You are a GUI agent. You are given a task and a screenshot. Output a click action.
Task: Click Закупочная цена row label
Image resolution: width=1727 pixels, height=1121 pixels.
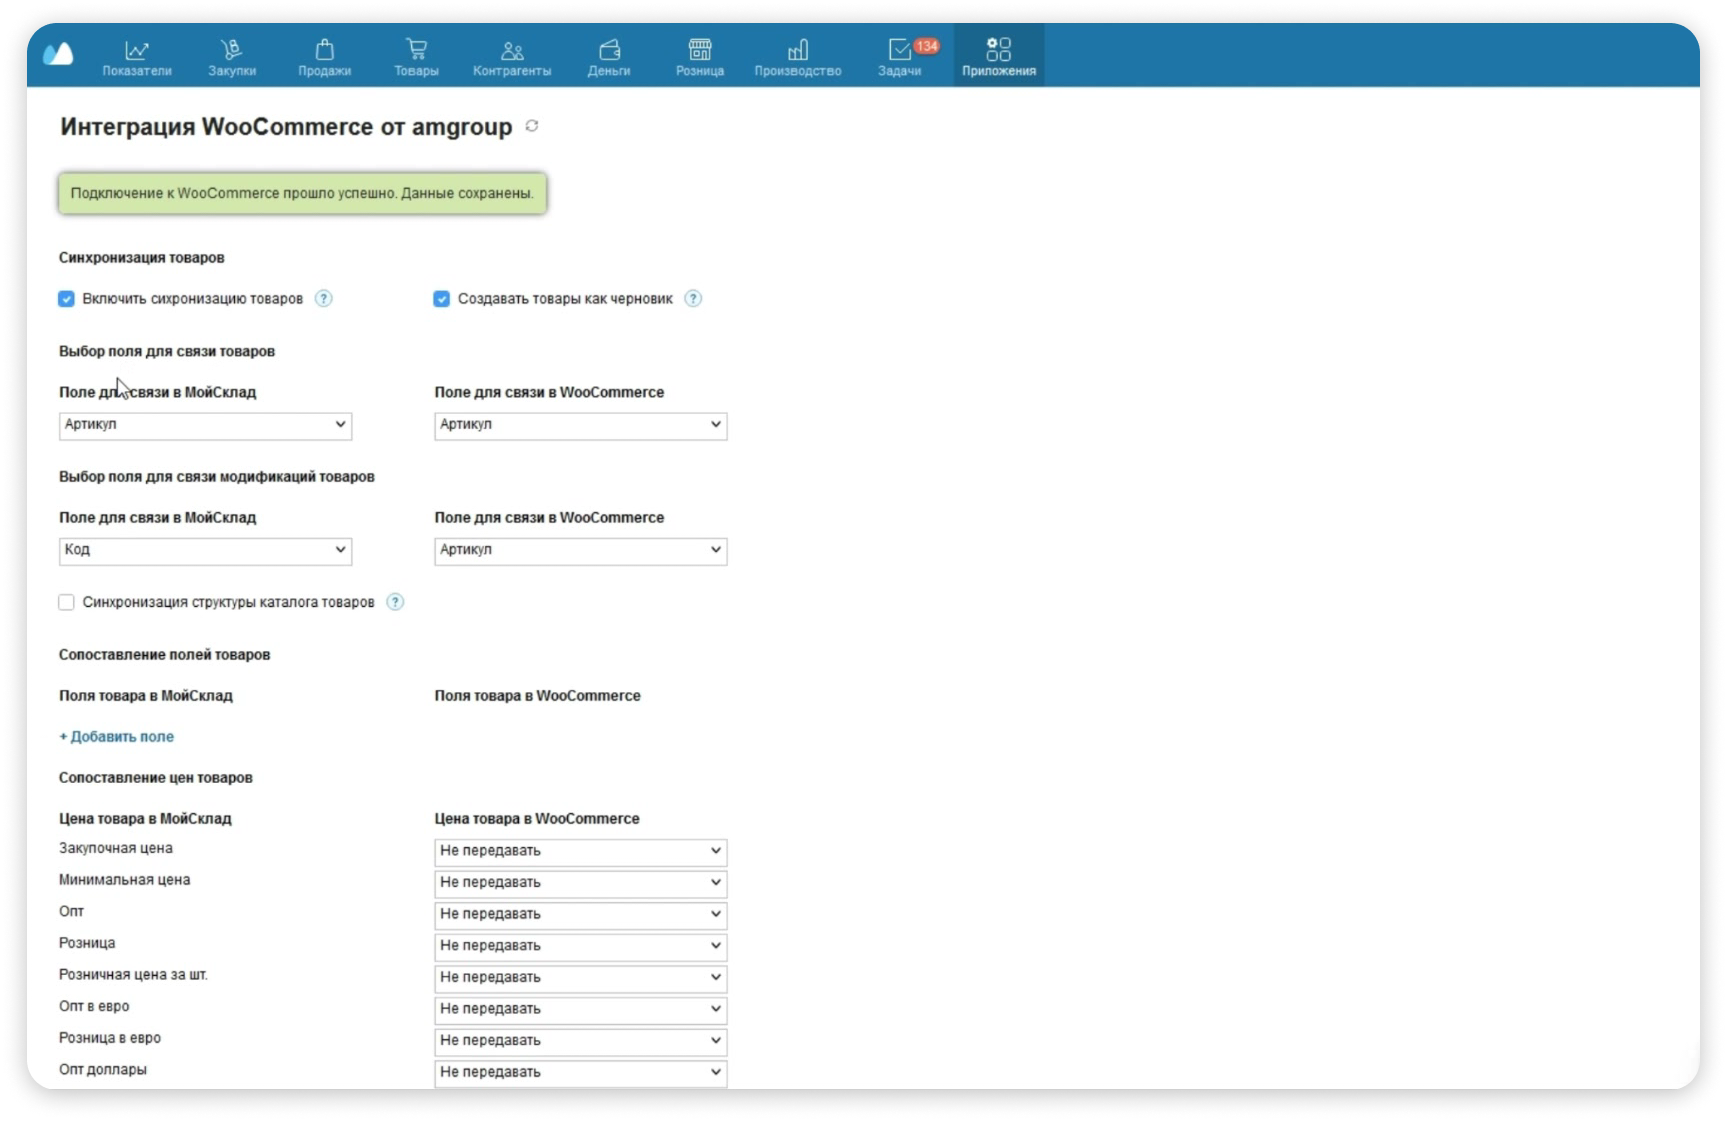click(115, 848)
